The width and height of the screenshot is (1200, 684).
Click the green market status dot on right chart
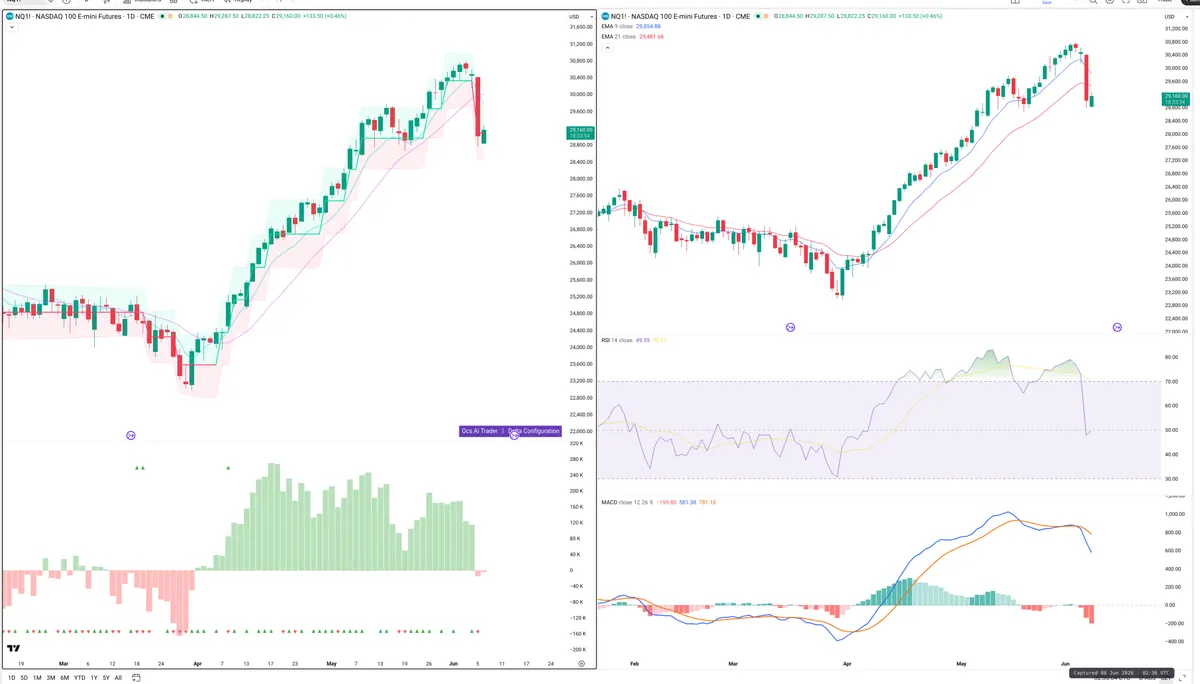coord(757,17)
